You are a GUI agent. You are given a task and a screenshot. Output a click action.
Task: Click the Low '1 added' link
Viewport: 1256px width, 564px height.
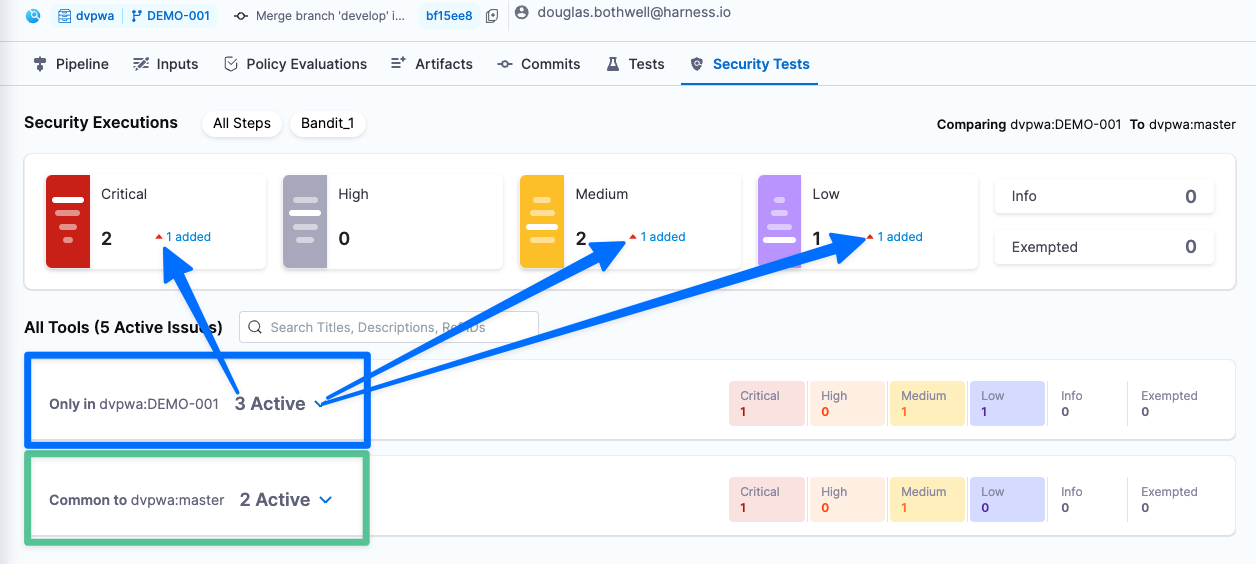(900, 237)
